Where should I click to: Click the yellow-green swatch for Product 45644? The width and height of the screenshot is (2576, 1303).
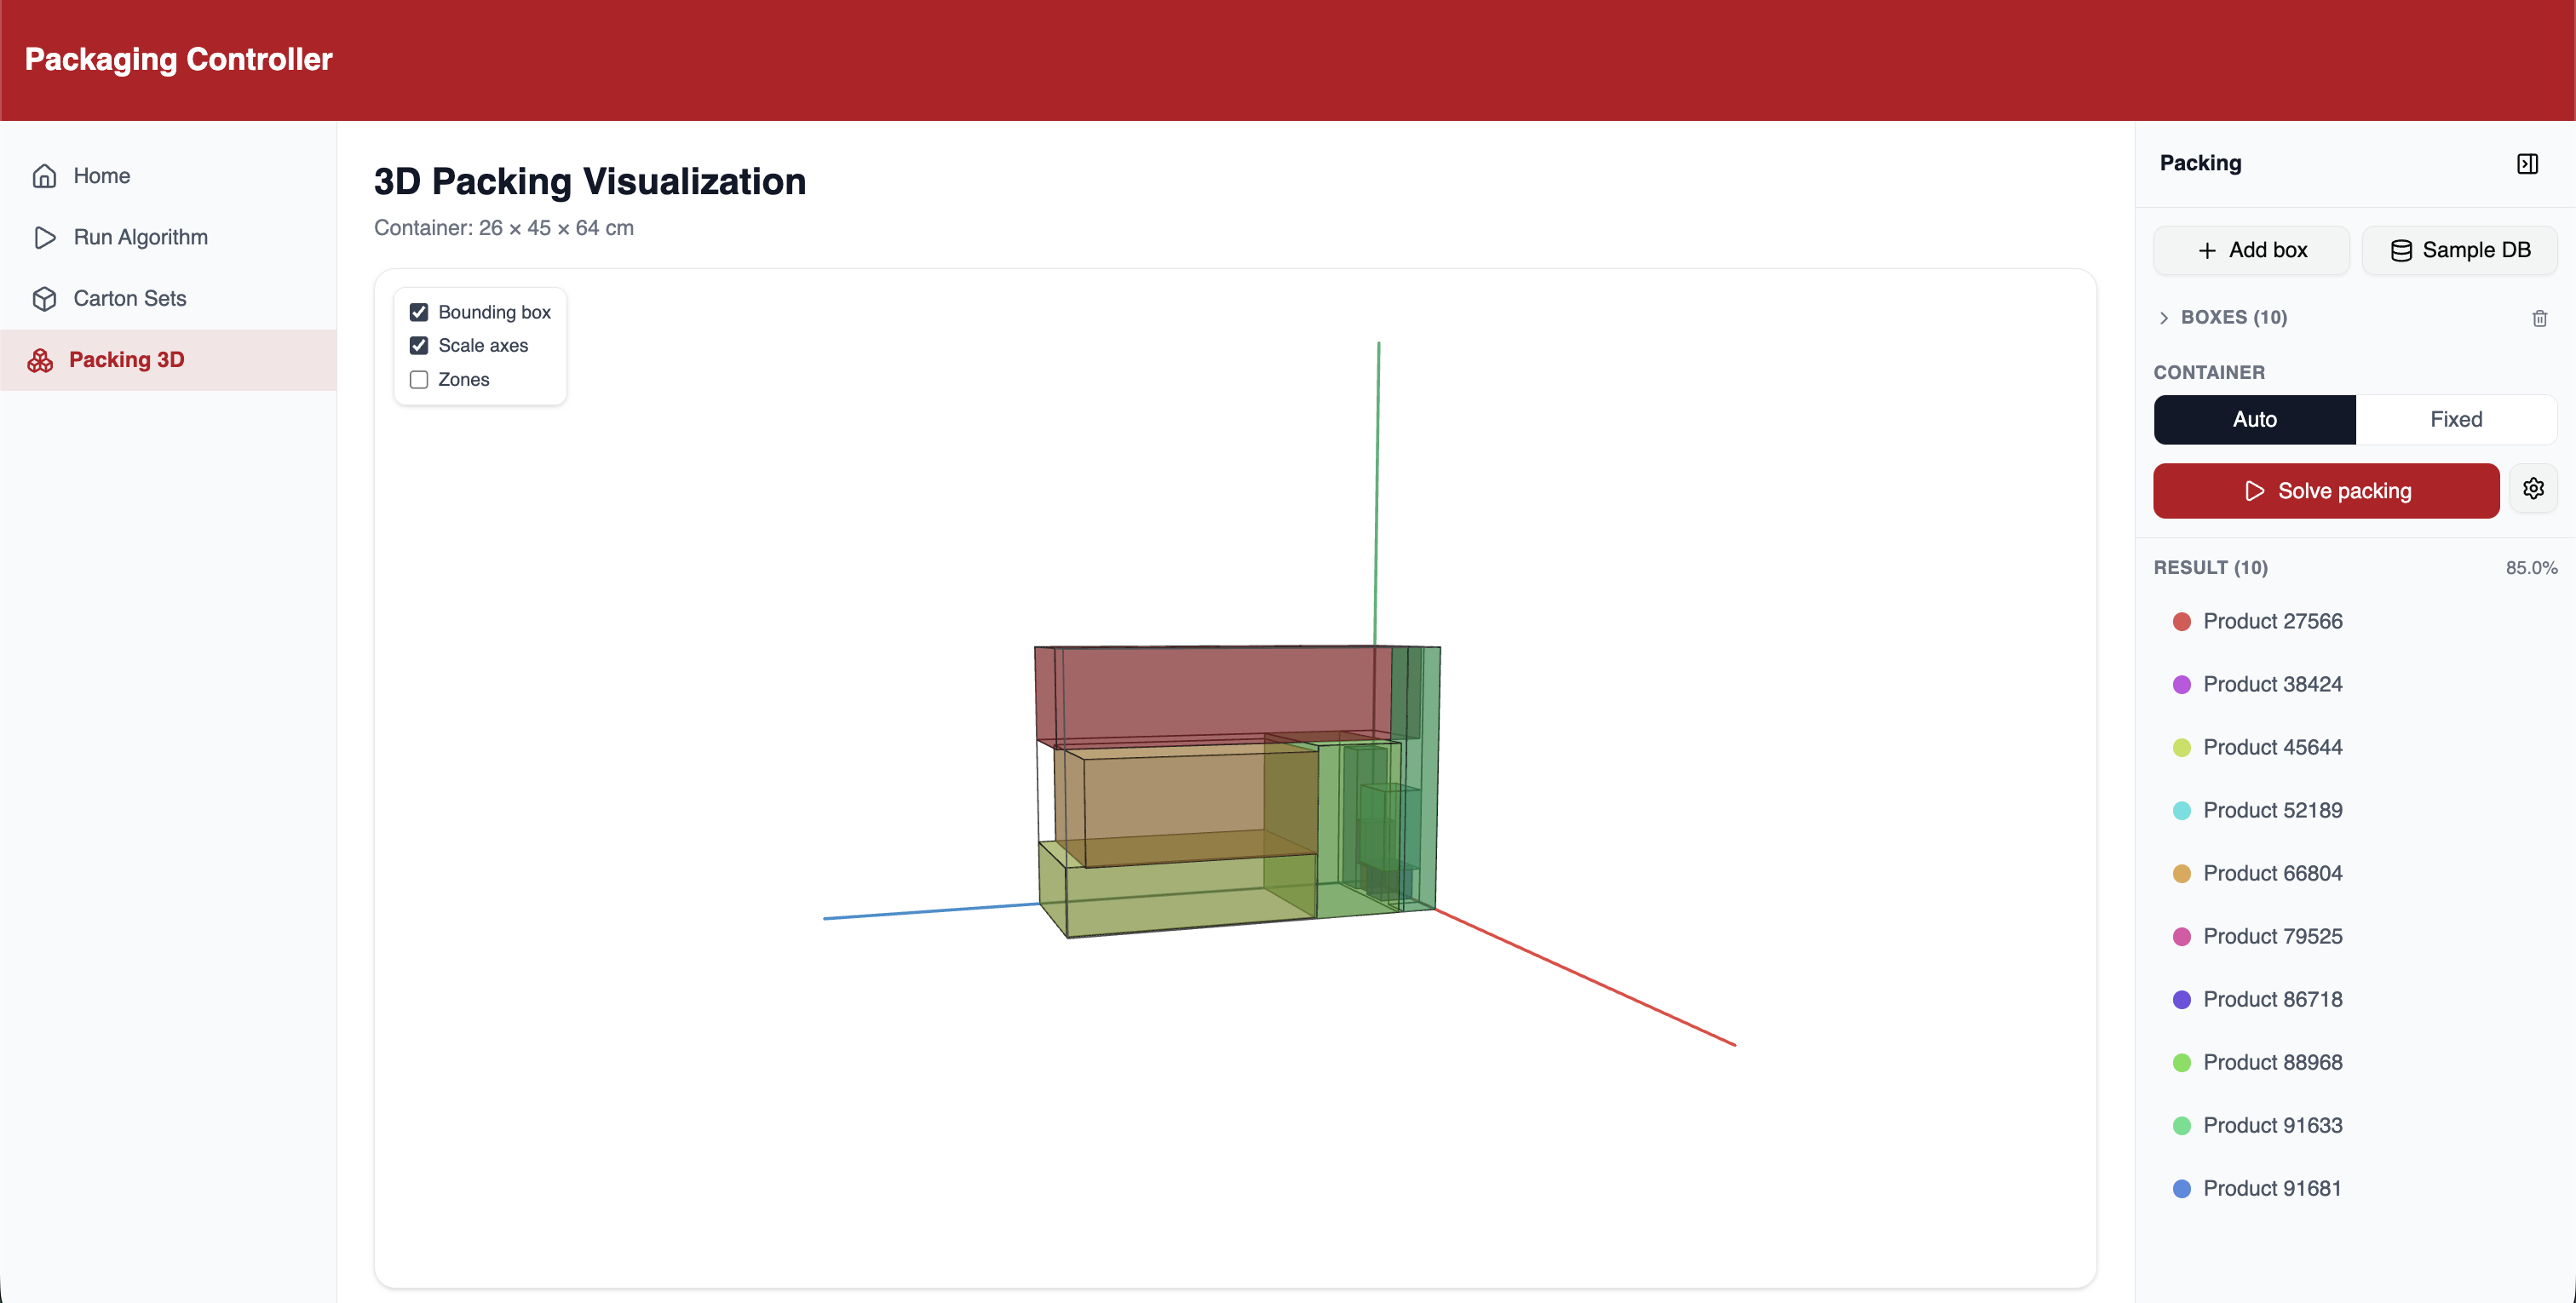pos(2182,748)
